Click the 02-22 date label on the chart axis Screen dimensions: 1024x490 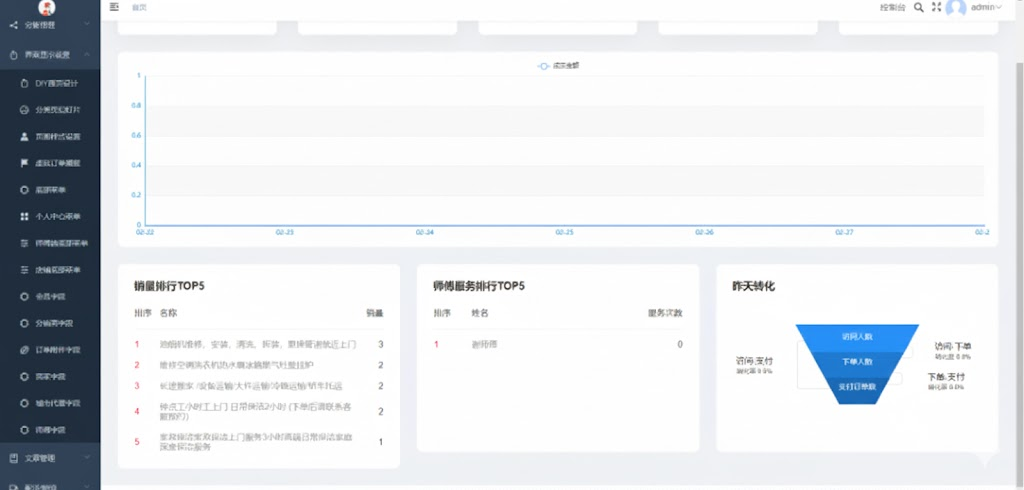(145, 232)
